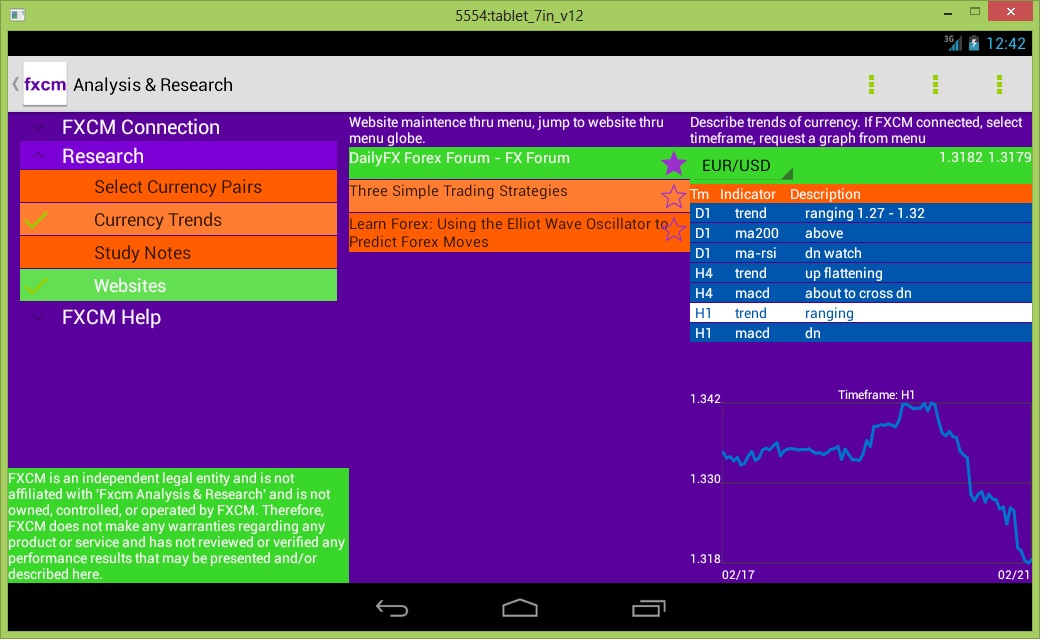Toggle the filled star for DailyFX Forex Forum
The height and width of the screenshot is (640, 1041).
(x=673, y=163)
